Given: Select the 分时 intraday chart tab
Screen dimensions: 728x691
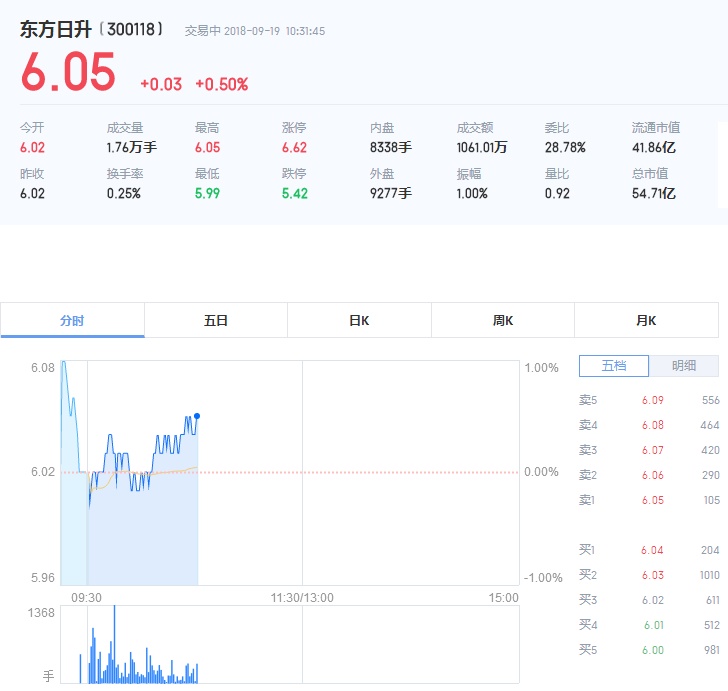Looking at the screenshot, I should (72, 321).
